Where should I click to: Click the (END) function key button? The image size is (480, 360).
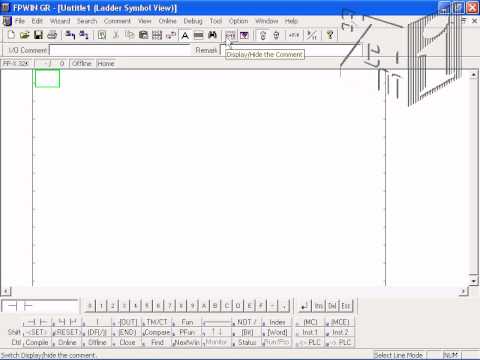[127, 332]
